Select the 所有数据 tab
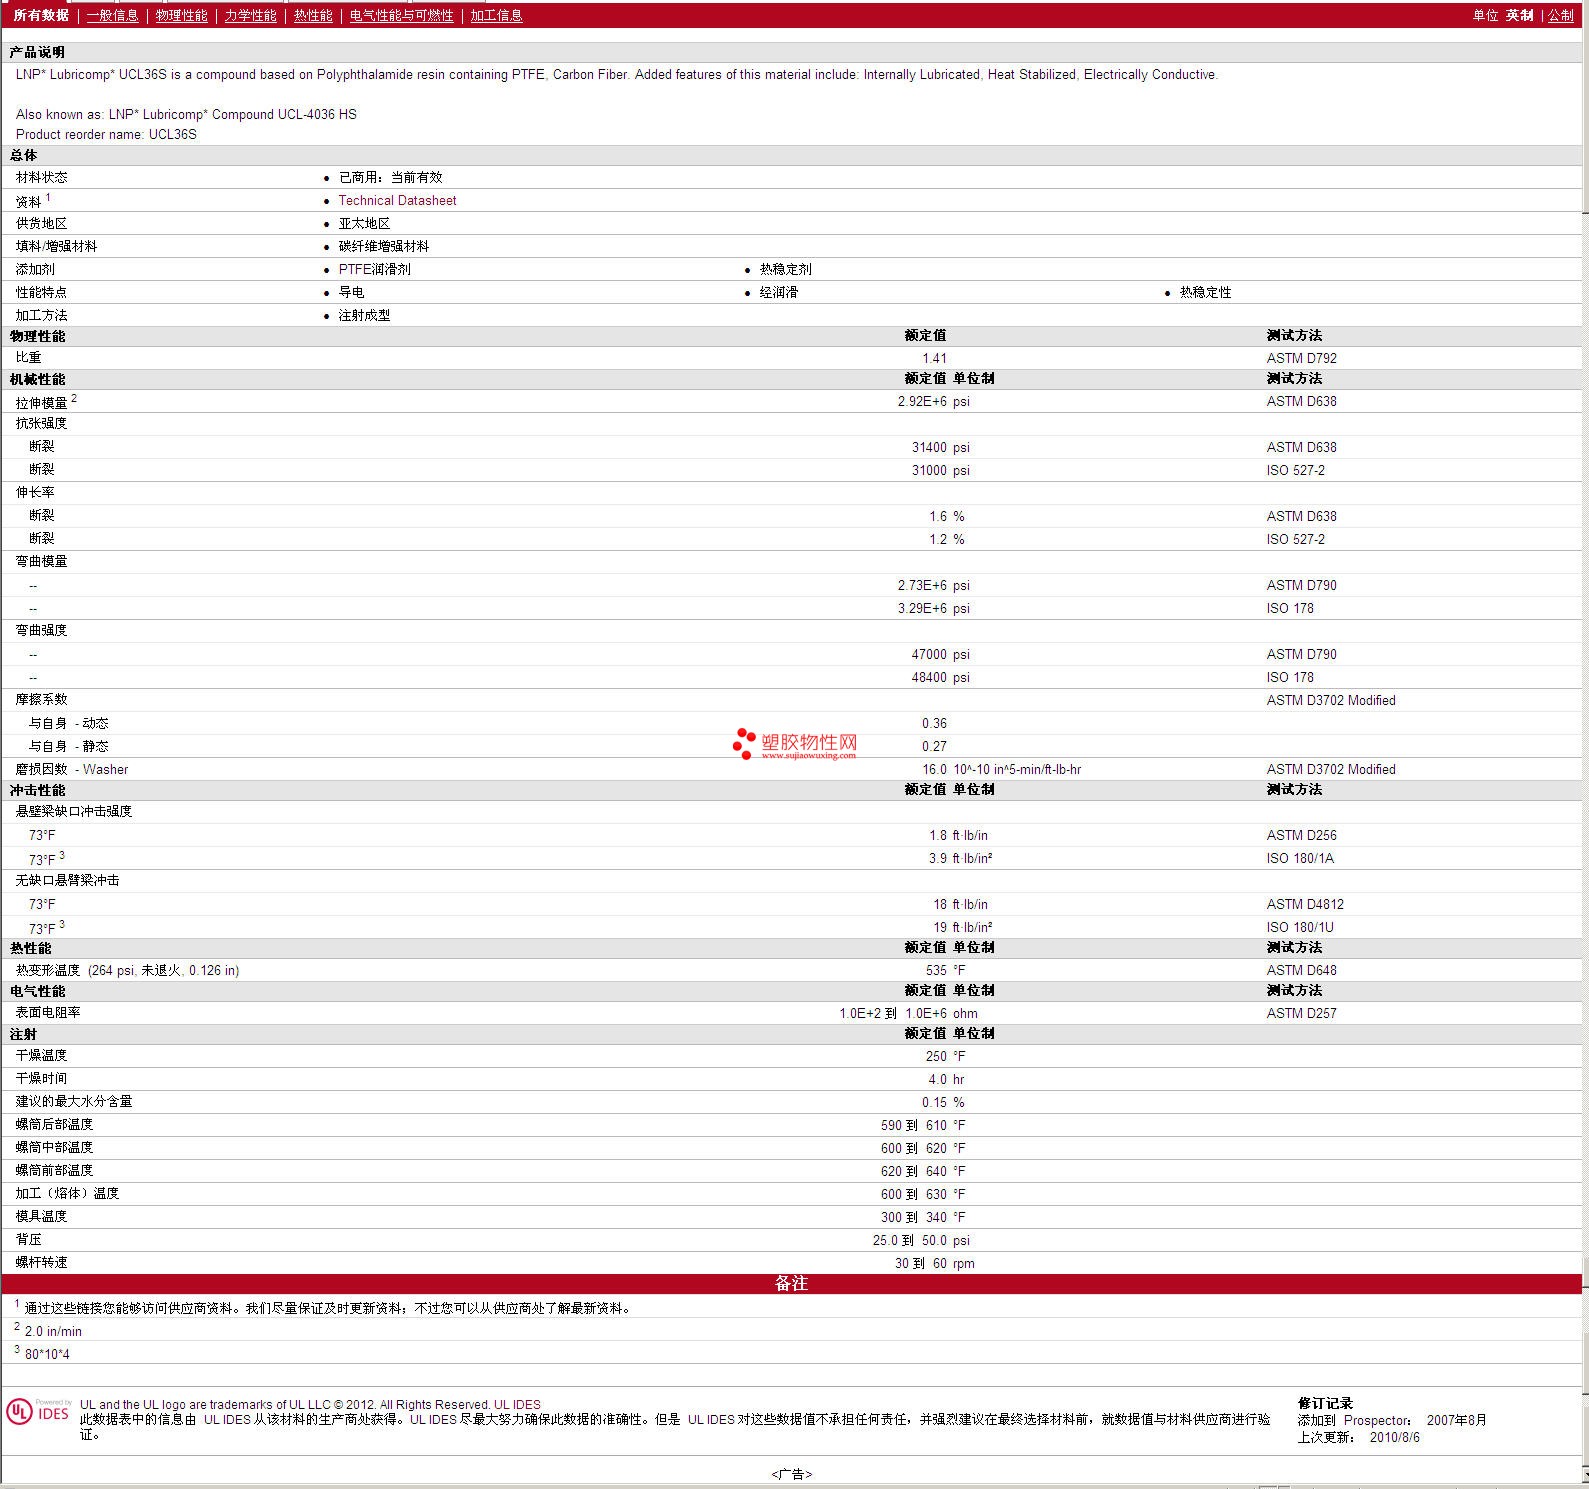 [x=41, y=15]
